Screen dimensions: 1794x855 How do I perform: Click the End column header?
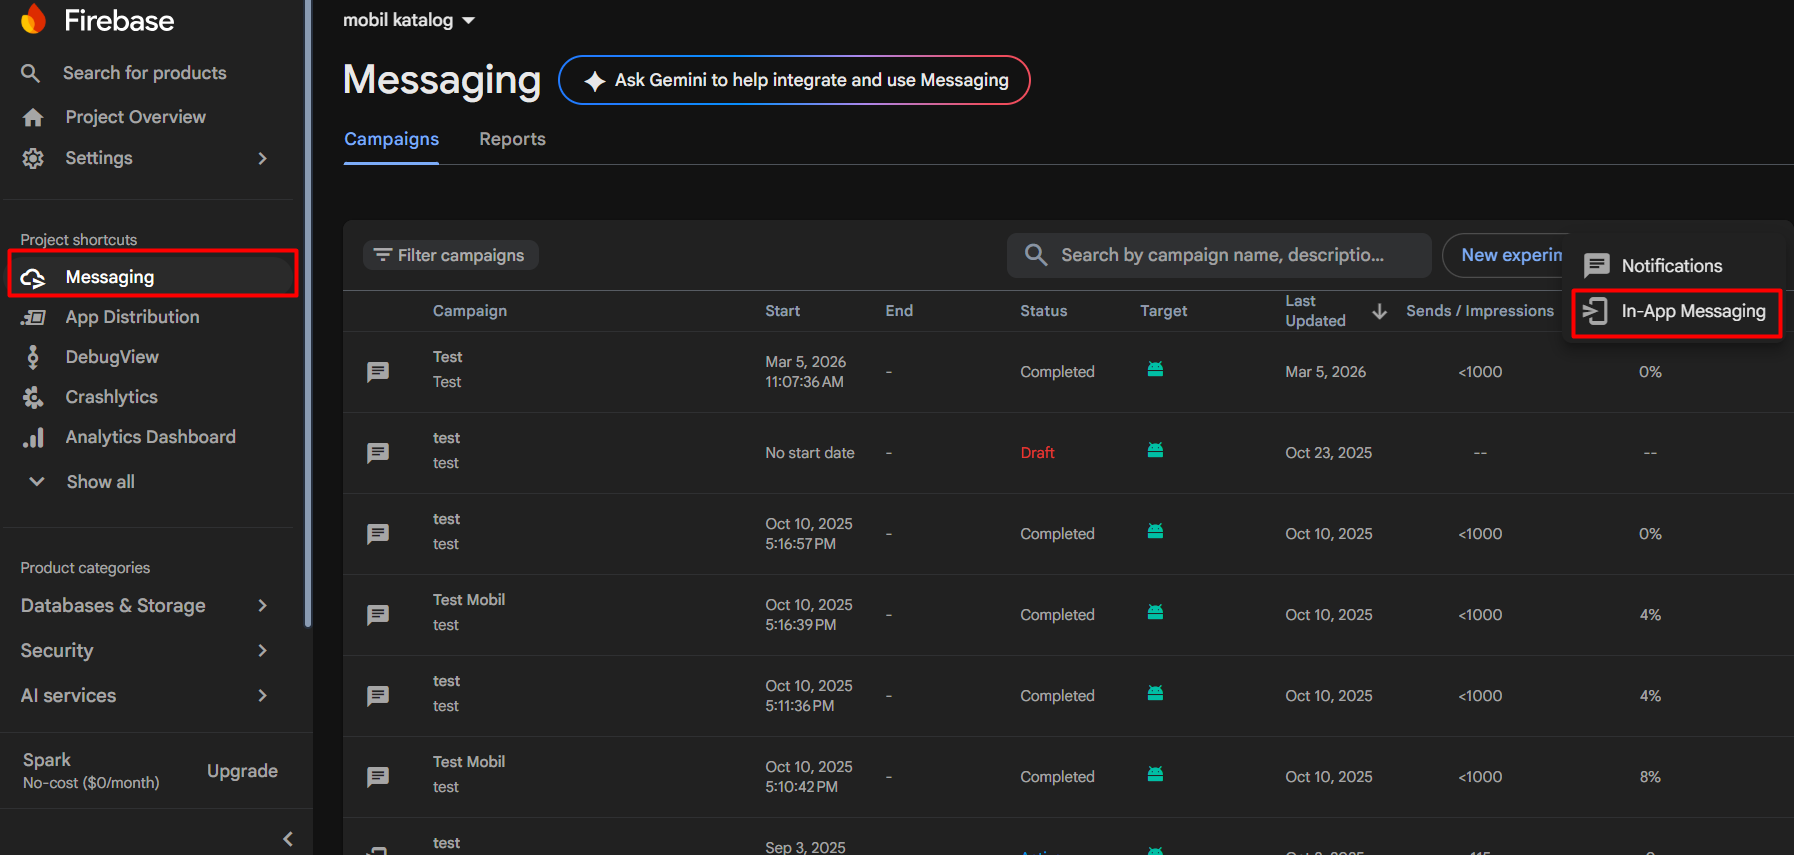pyautogui.click(x=899, y=311)
